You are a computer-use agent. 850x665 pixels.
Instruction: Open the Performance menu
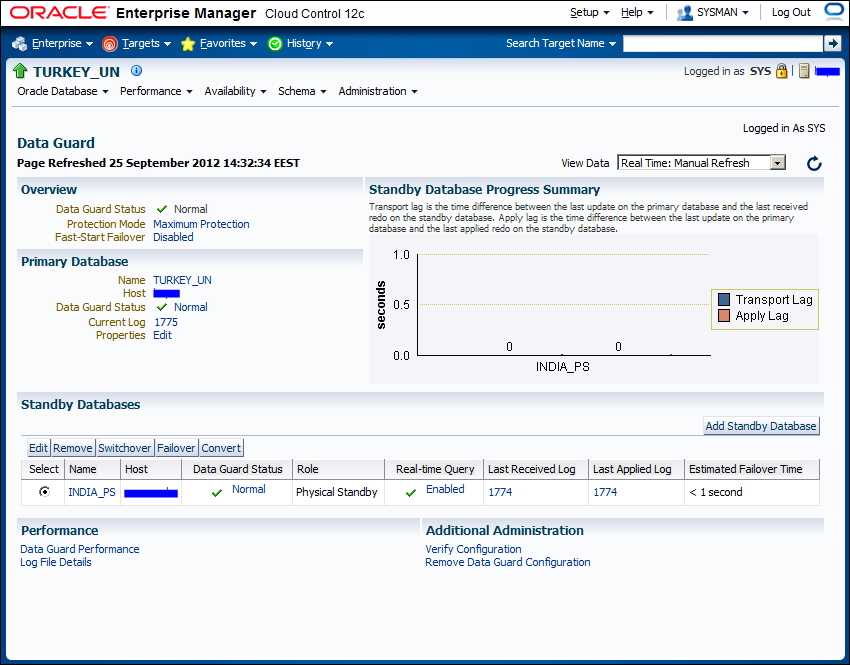pyautogui.click(x=156, y=91)
